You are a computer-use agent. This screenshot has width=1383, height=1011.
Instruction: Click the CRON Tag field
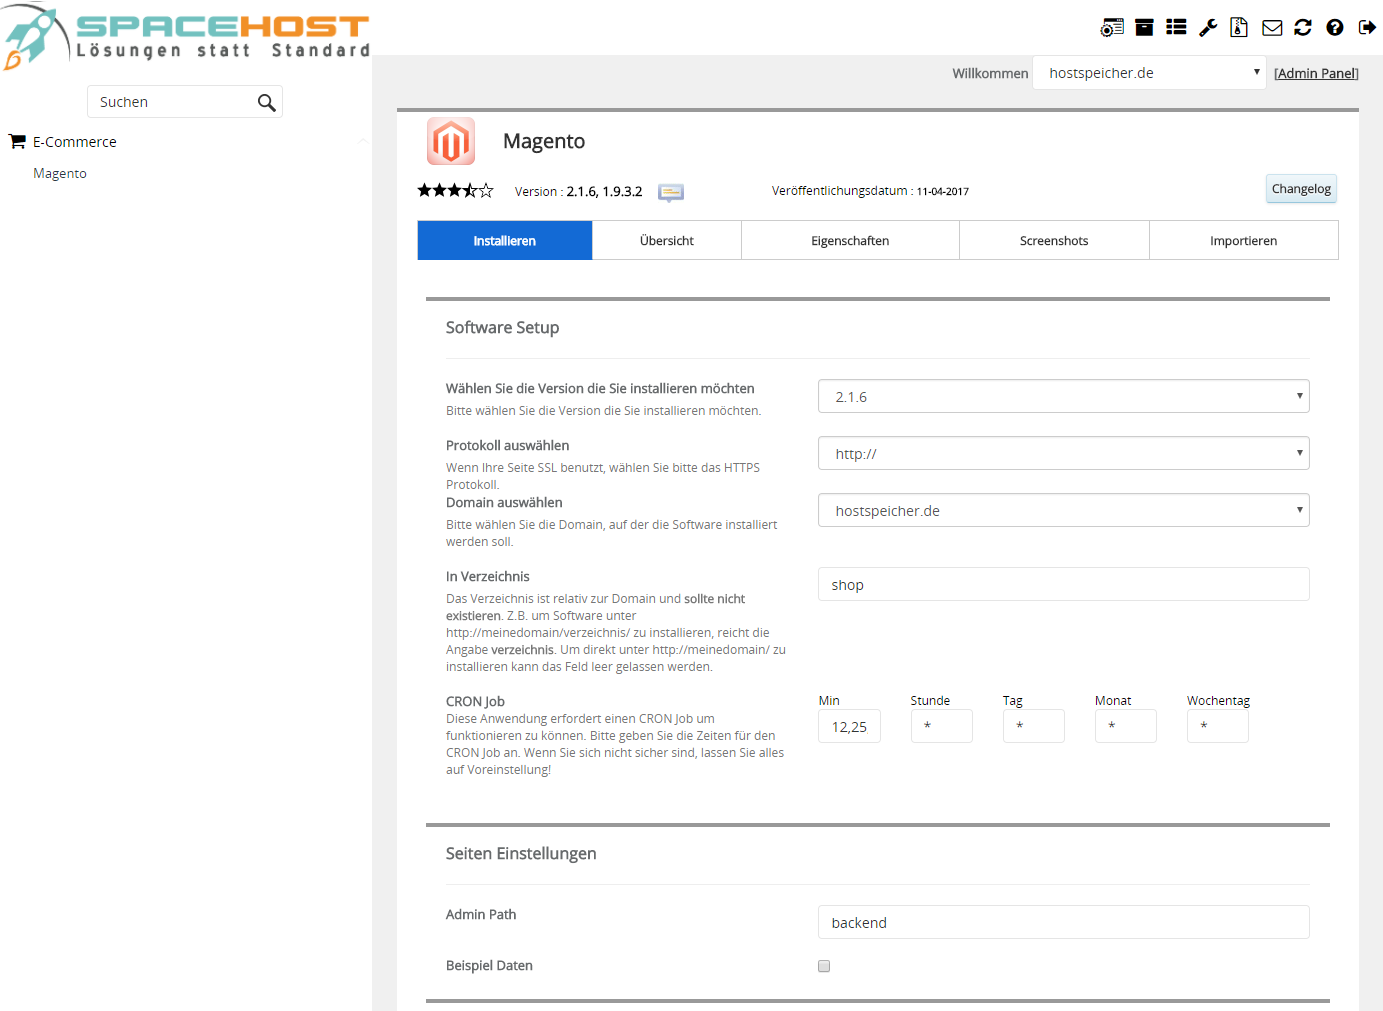[1034, 727]
